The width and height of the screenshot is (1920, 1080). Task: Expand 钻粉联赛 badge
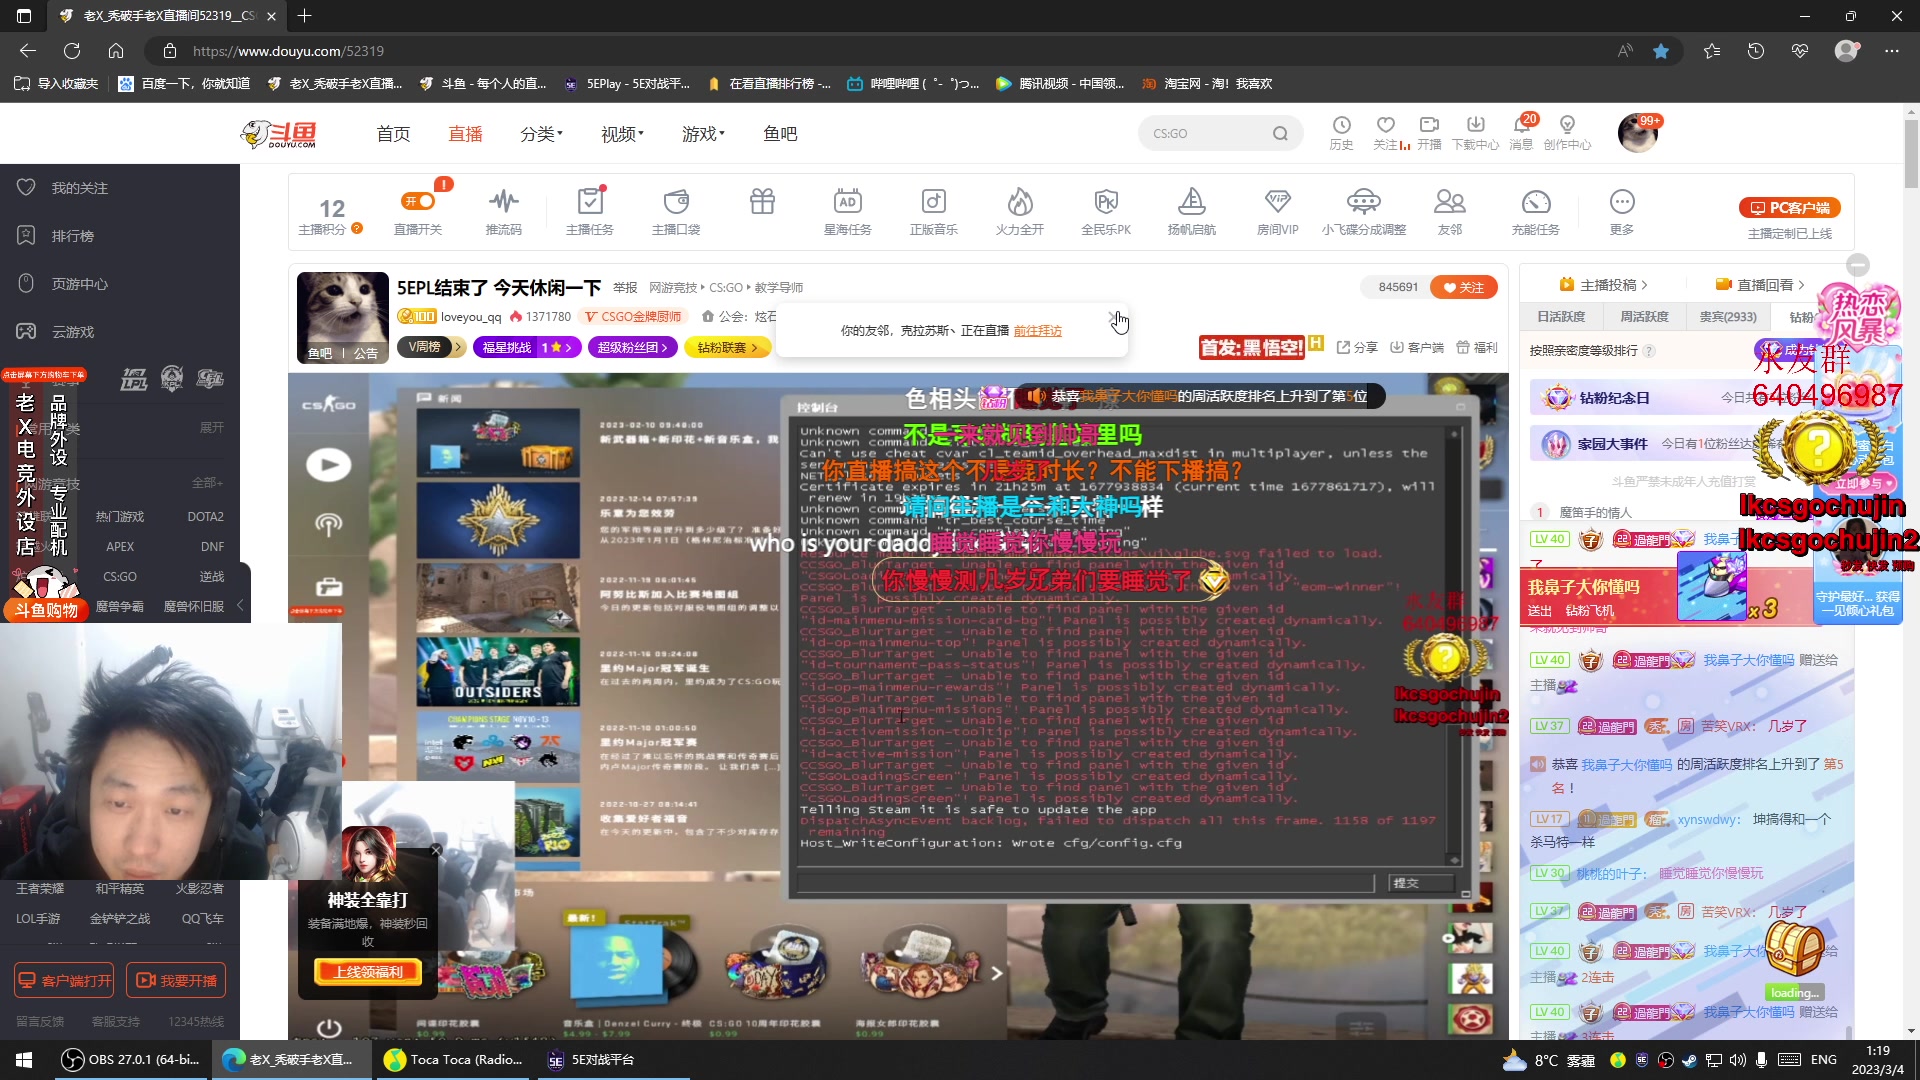[x=727, y=347]
